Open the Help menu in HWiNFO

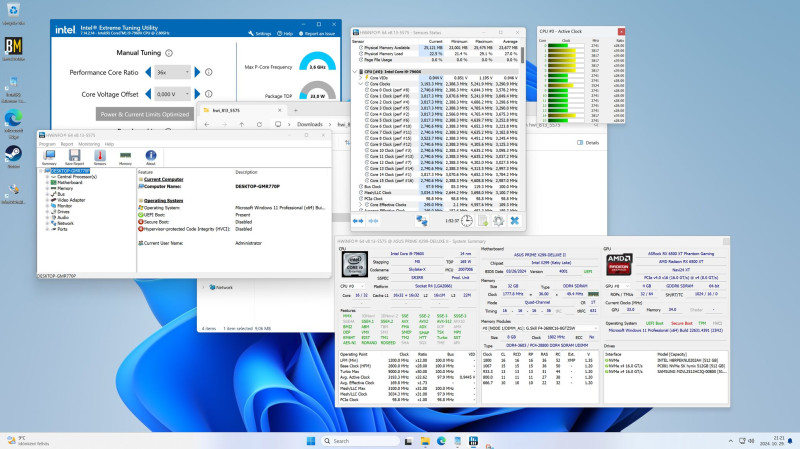point(109,144)
